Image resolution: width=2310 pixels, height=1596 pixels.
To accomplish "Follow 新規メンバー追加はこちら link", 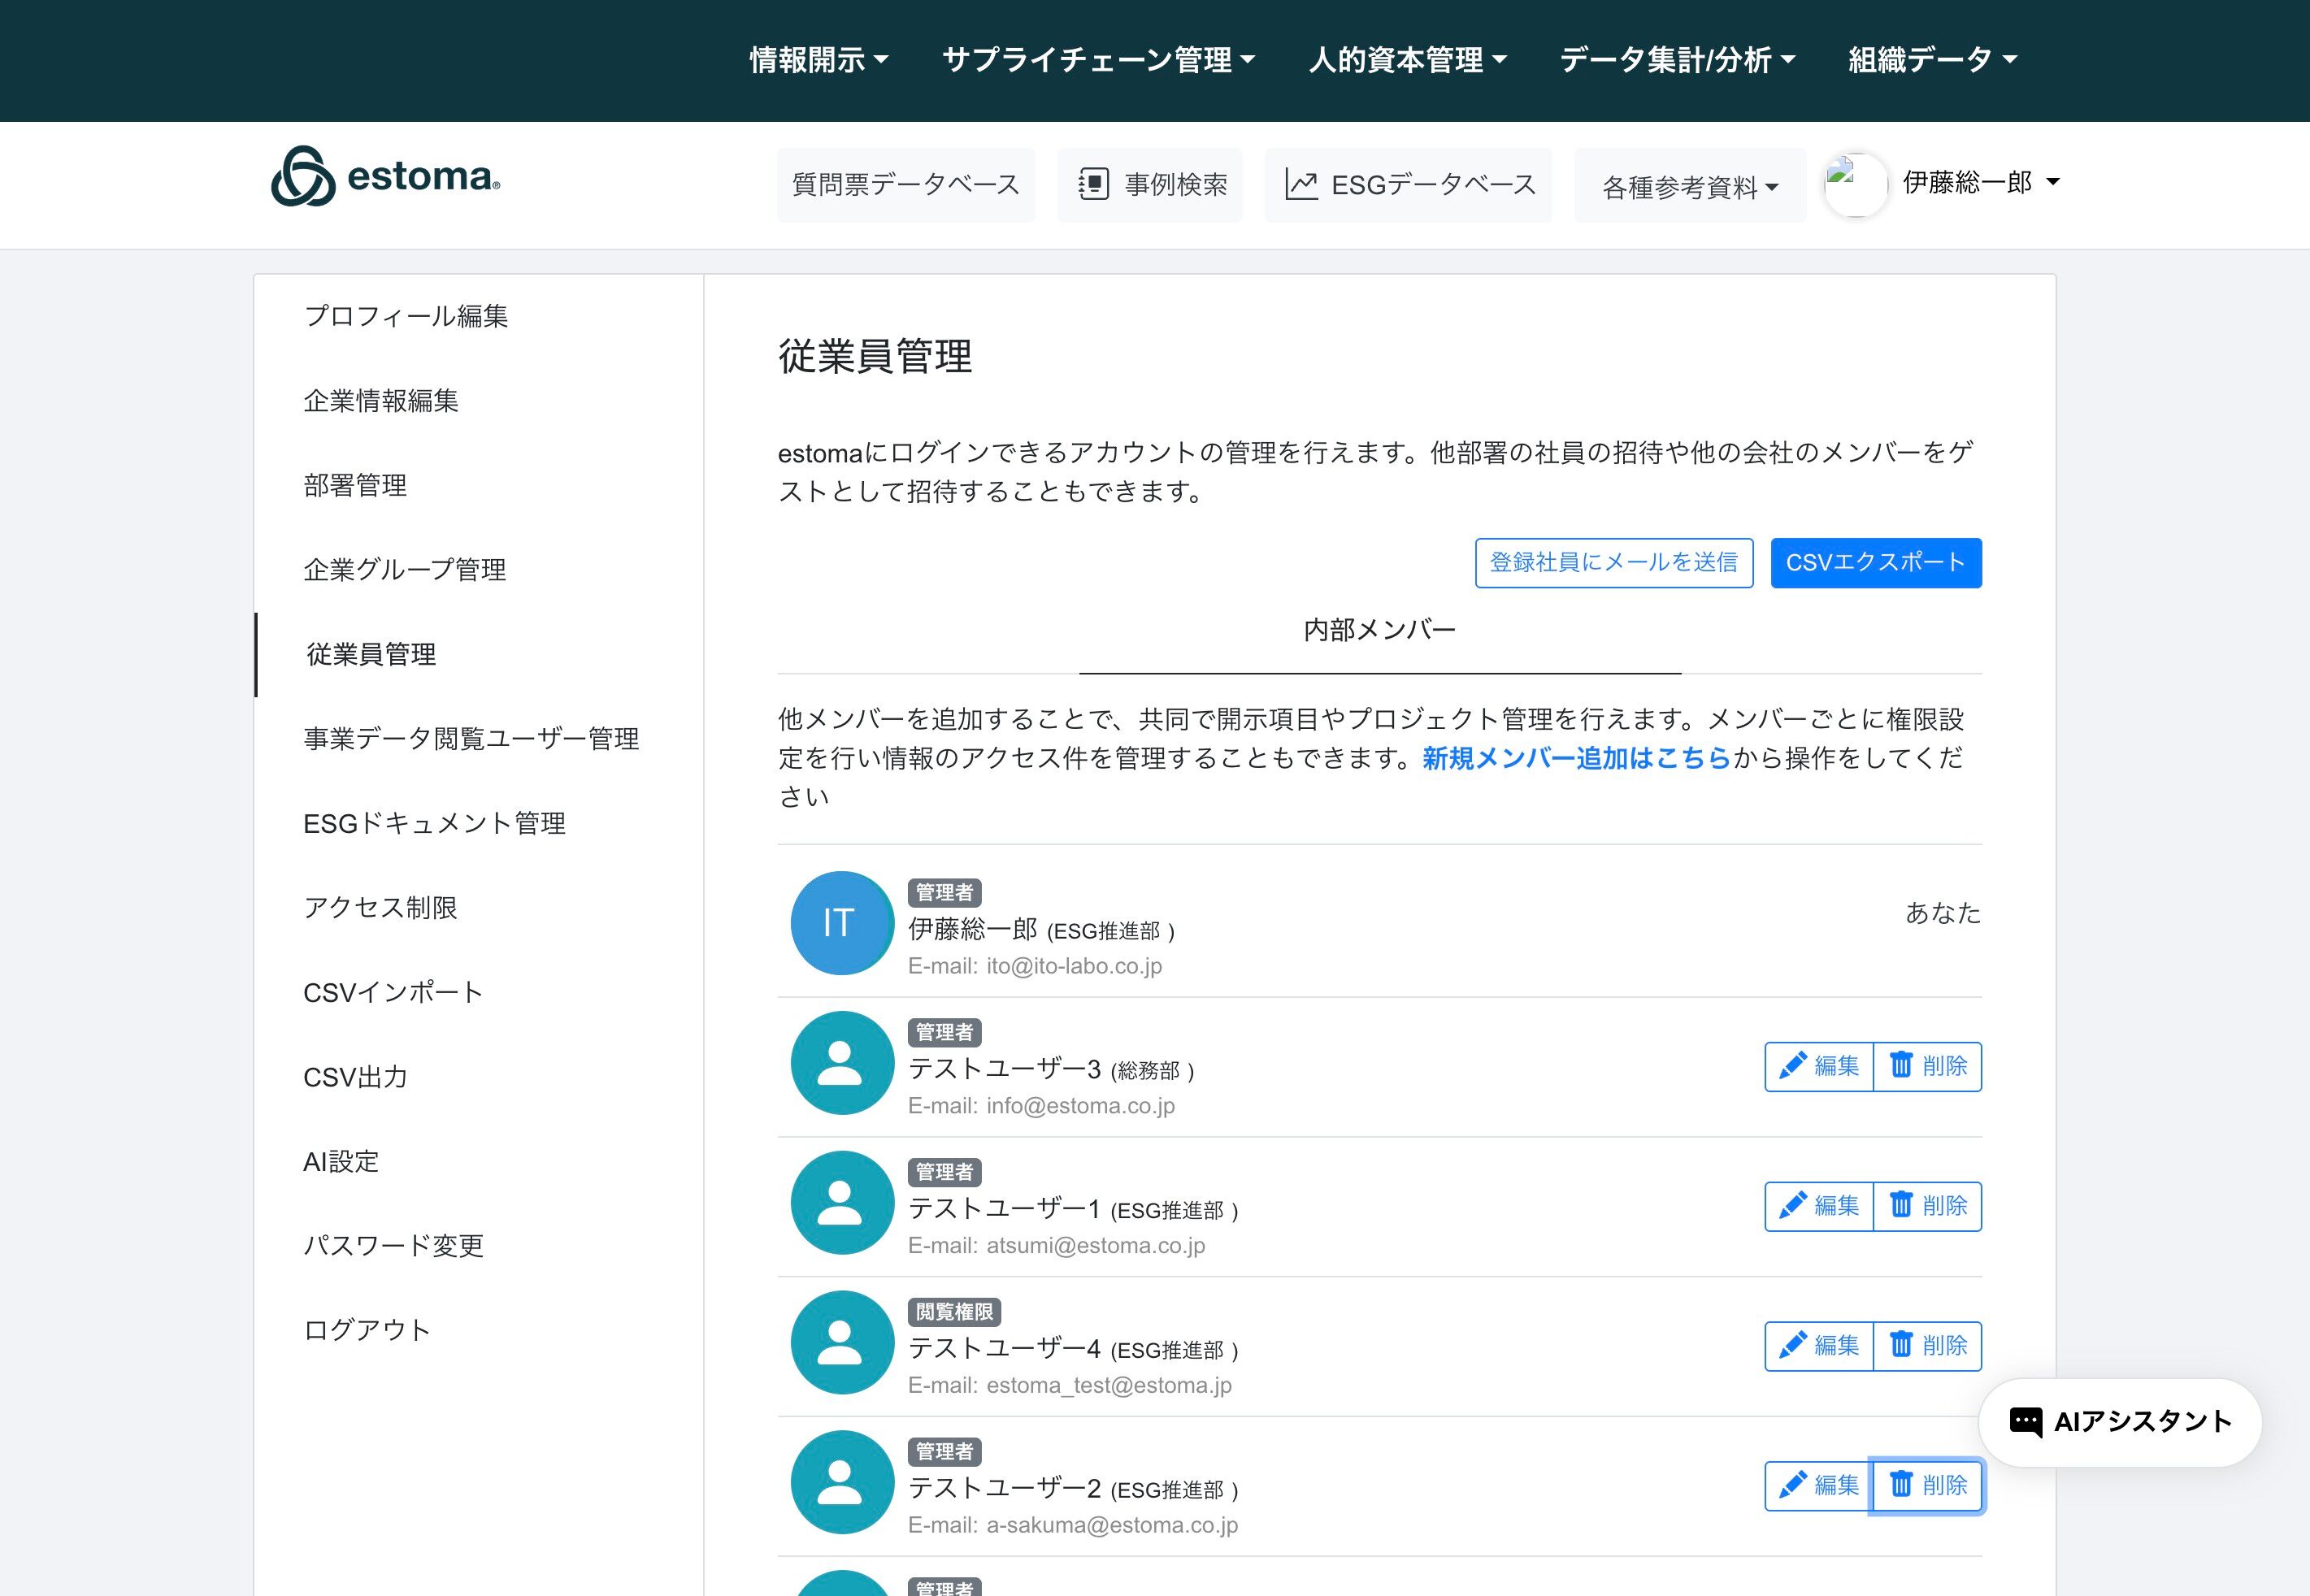I will 1575,758.
